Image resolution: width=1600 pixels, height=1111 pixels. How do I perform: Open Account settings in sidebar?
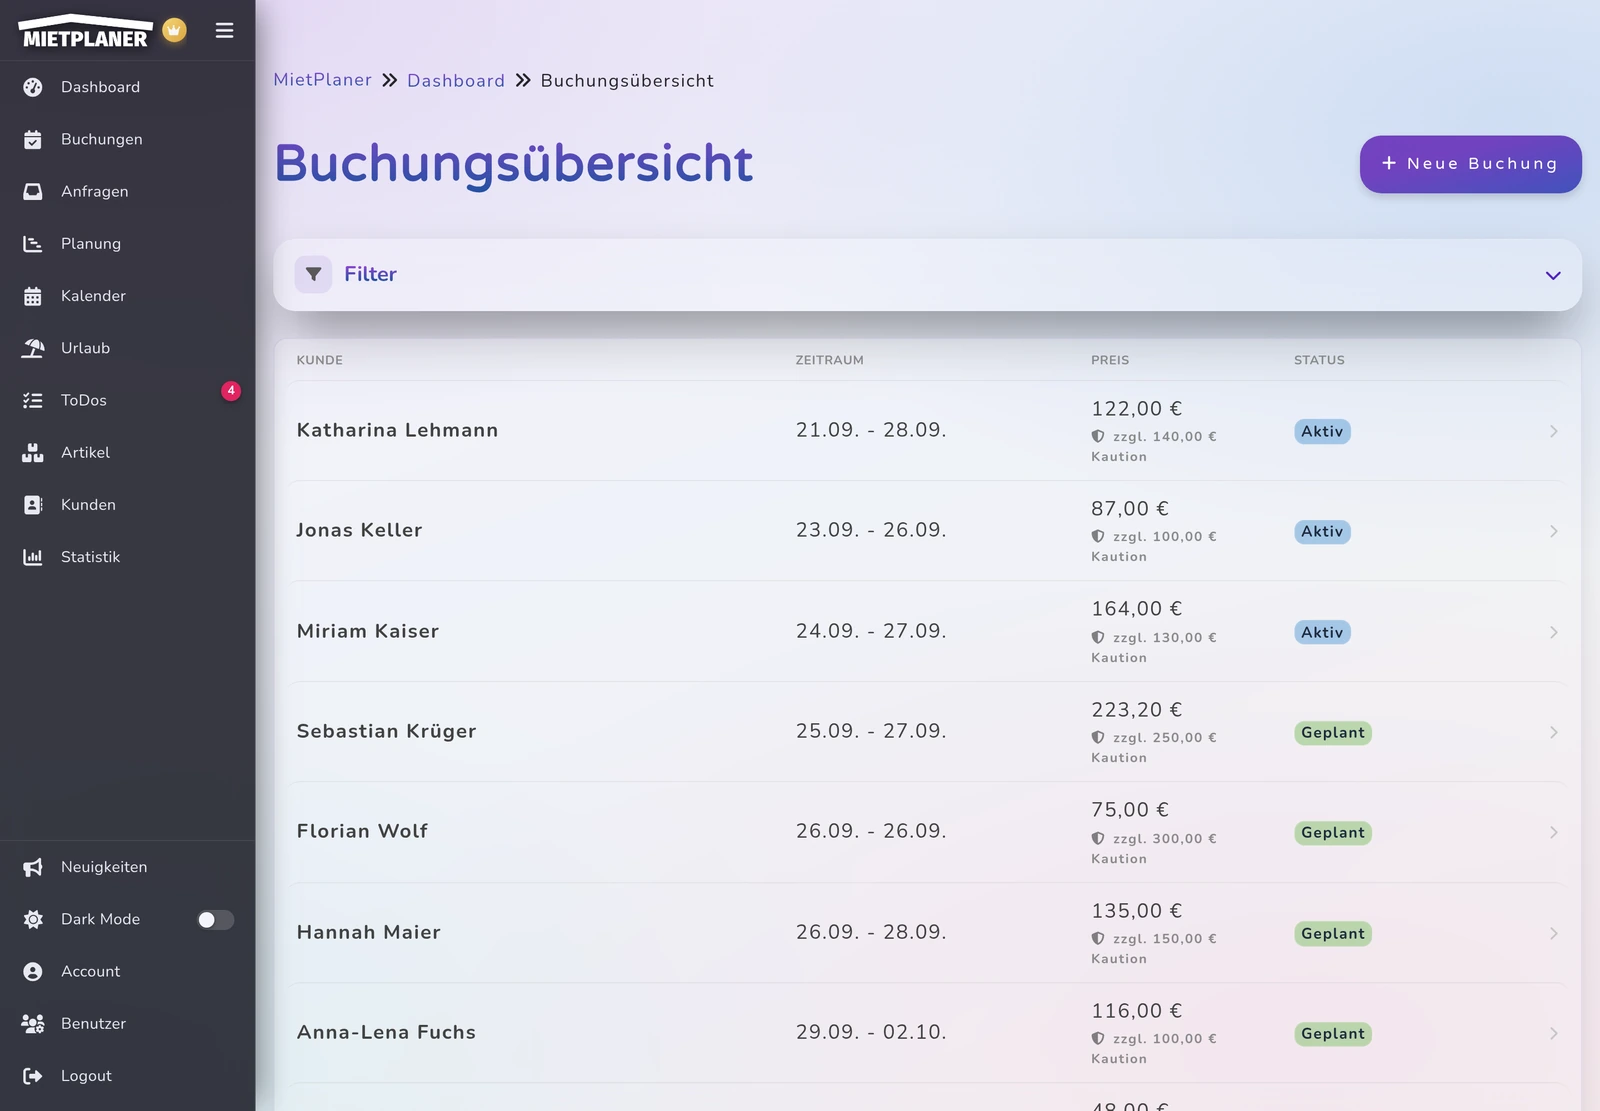[127, 971]
